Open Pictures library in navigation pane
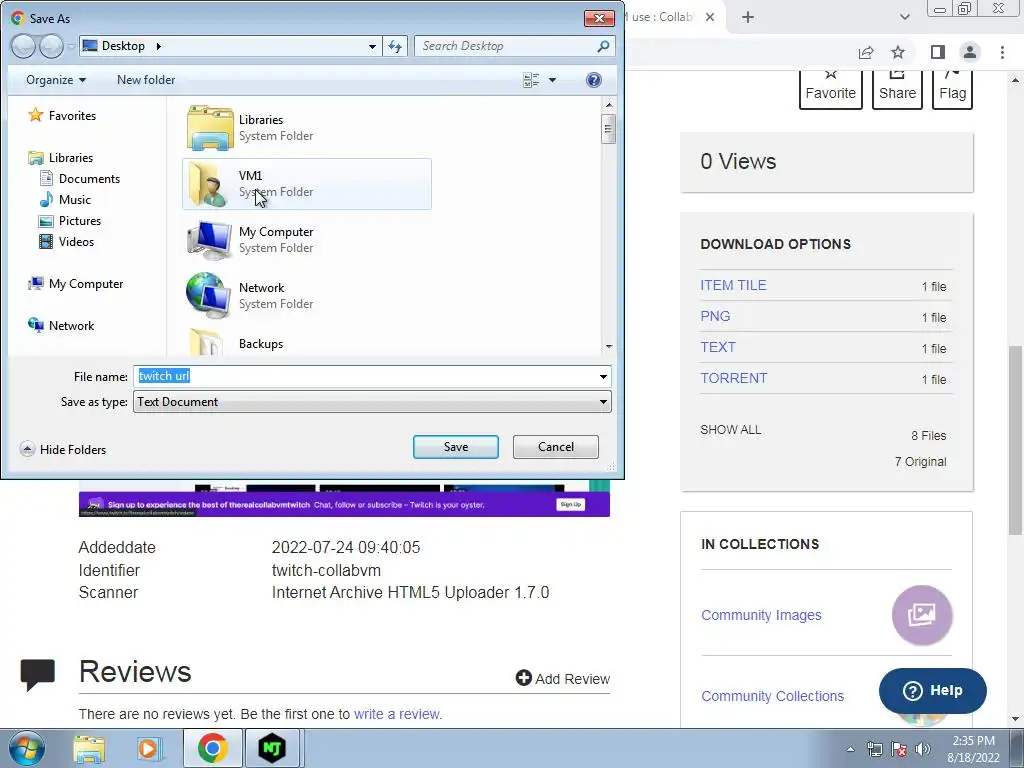1024x768 pixels. click(x=70, y=221)
